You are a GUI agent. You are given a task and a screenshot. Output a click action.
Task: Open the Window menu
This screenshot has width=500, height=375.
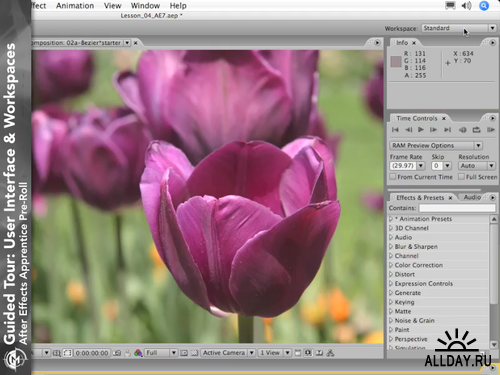[145, 6]
